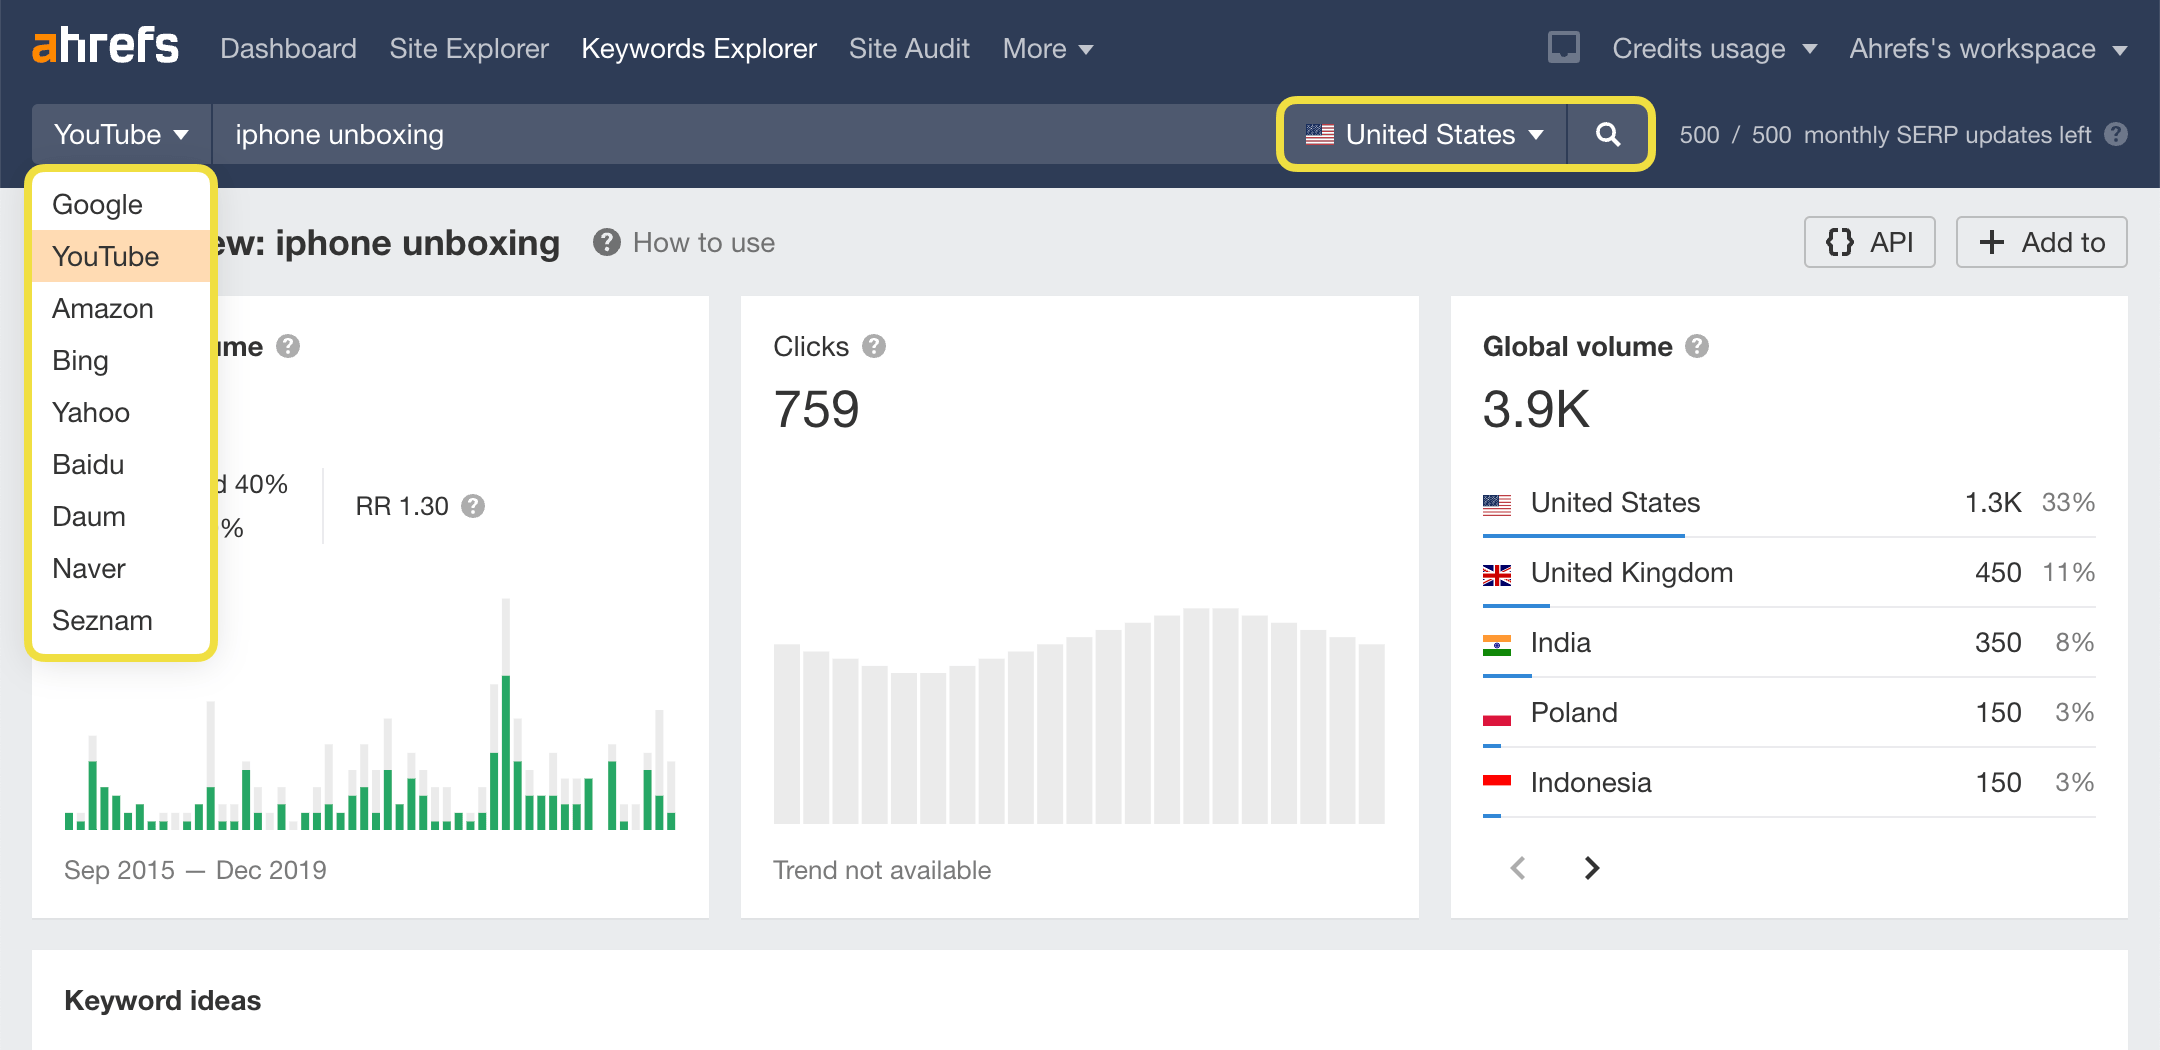Screen dimensions: 2160x1050
Task: Click help icon next to RR 1.30
Action: click(473, 506)
